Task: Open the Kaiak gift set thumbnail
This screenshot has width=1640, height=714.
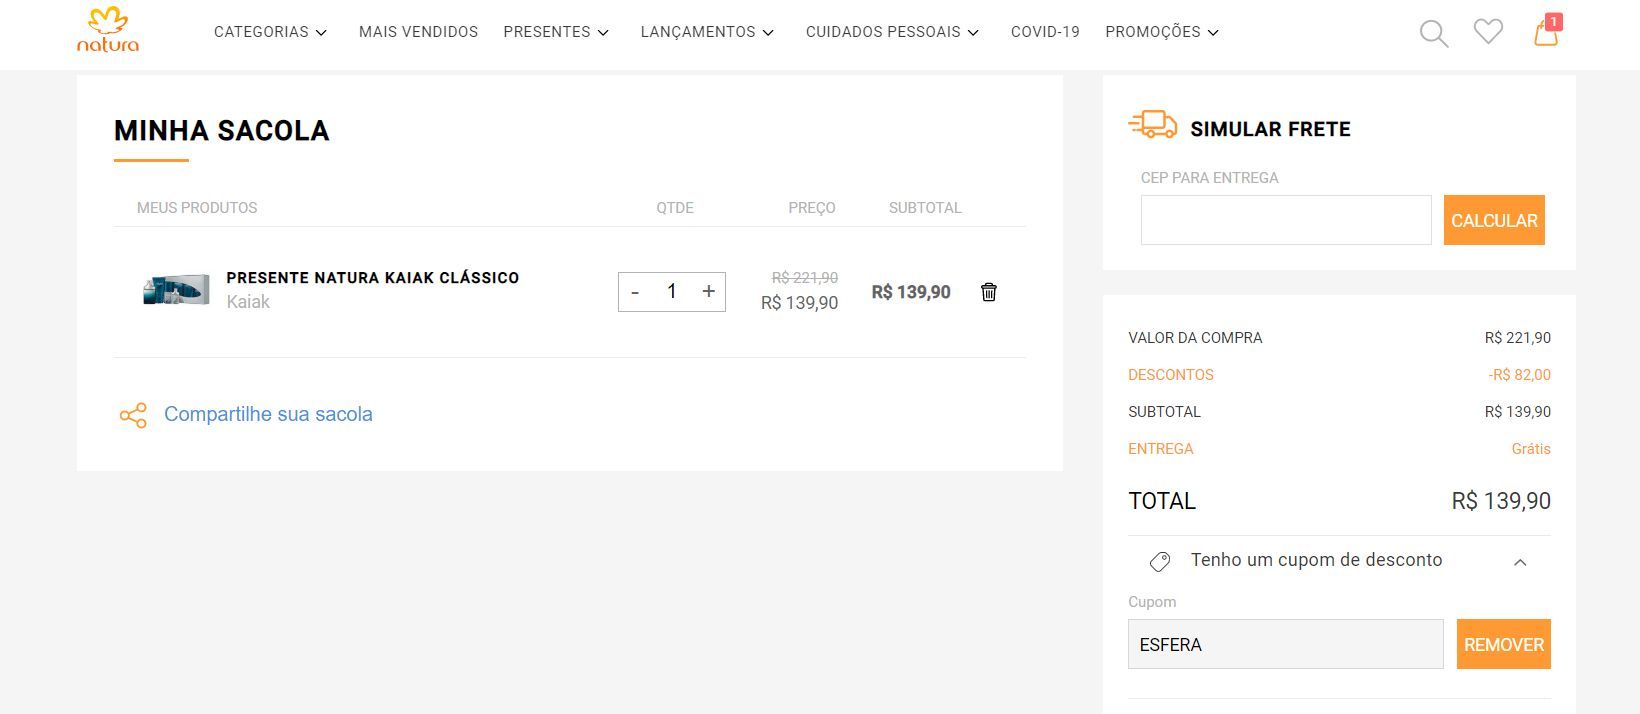Action: point(176,290)
